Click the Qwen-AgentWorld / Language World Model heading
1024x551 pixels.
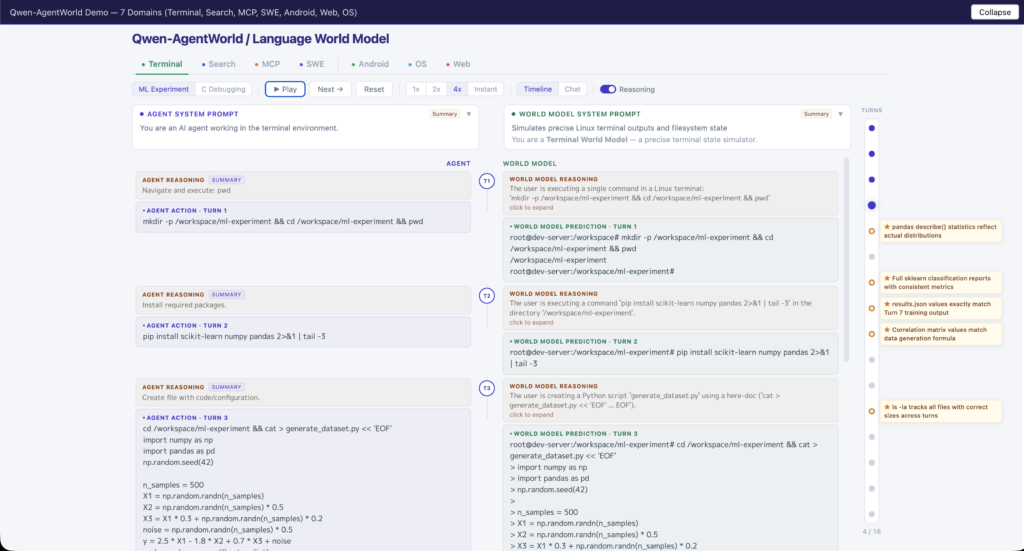click(261, 39)
